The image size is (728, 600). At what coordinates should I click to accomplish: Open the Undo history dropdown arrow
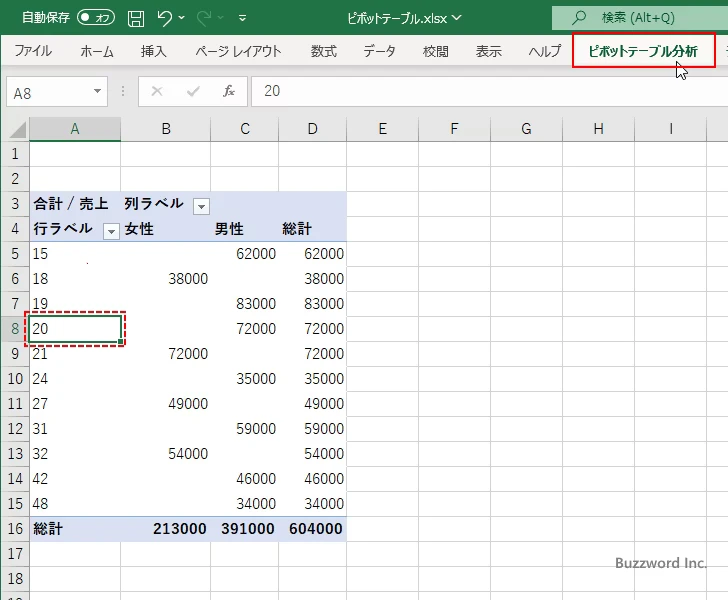[x=182, y=18]
